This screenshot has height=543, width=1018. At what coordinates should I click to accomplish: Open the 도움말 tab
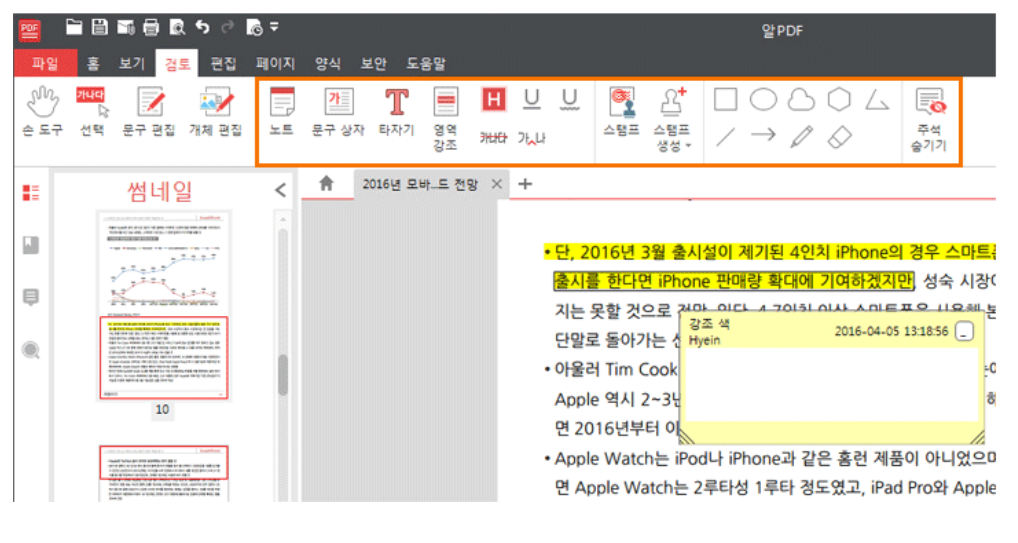[426, 63]
